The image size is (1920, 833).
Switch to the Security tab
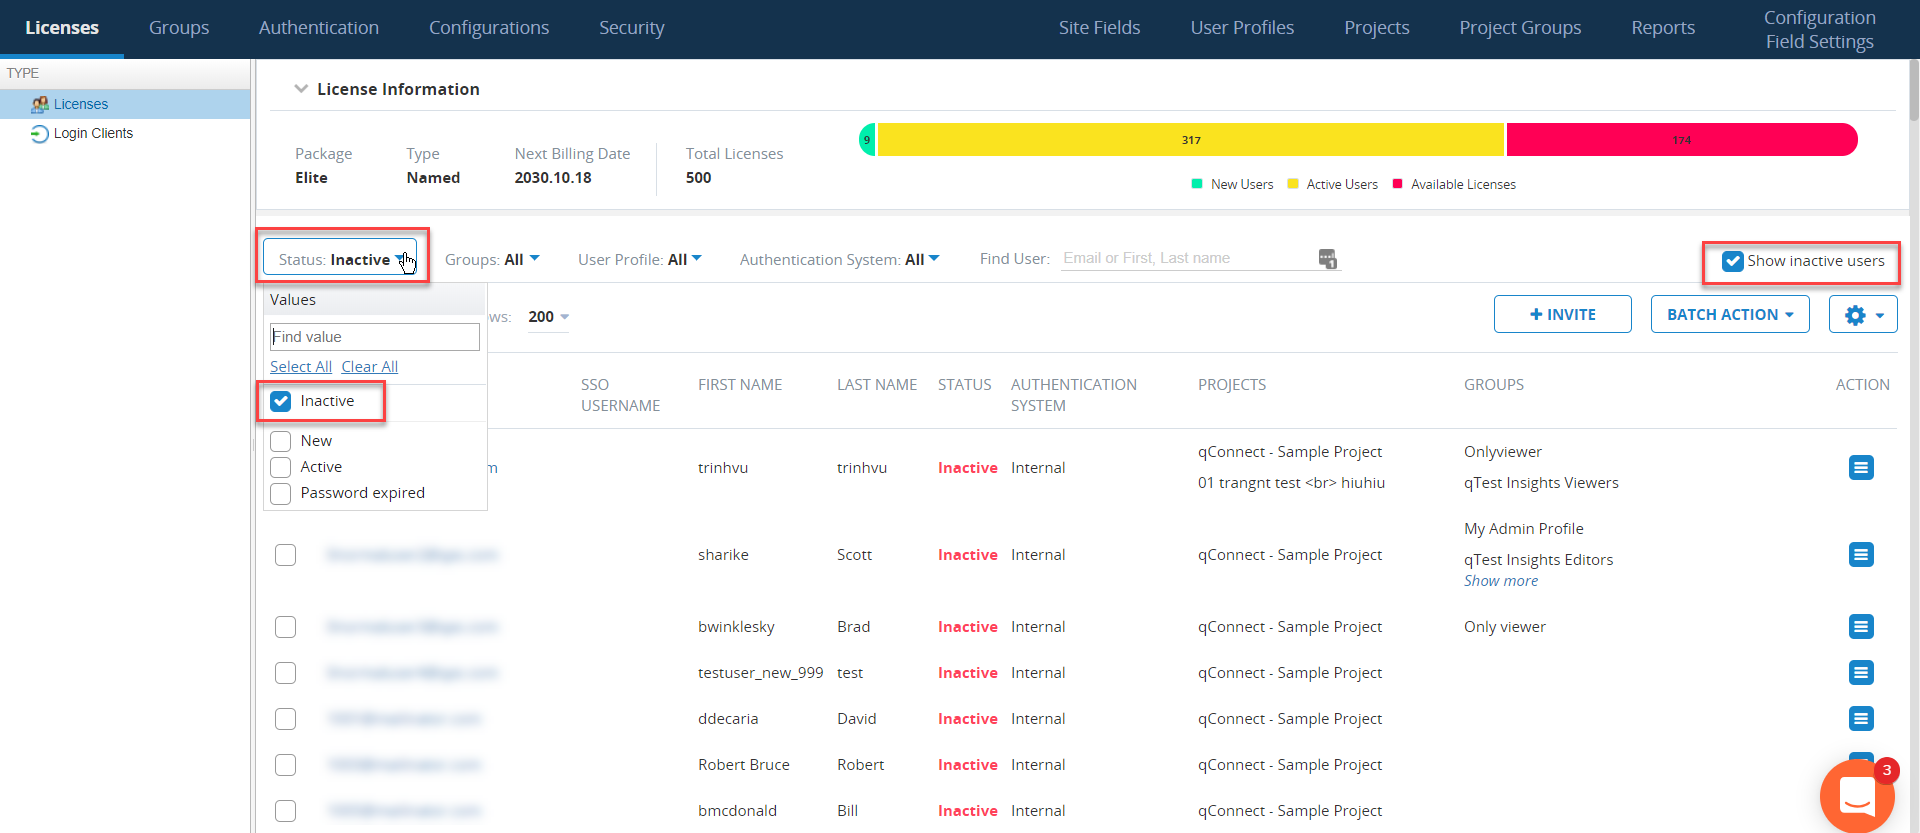coord(631,28)
